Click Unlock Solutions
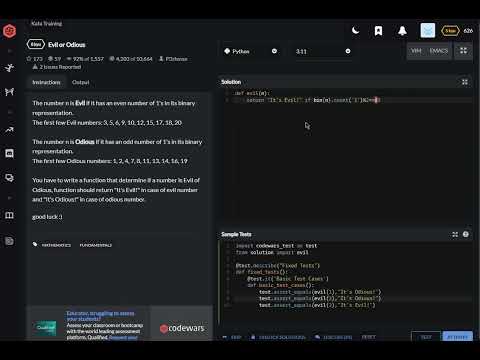Viewport: 480px width, 360px height. click(278, 337)
